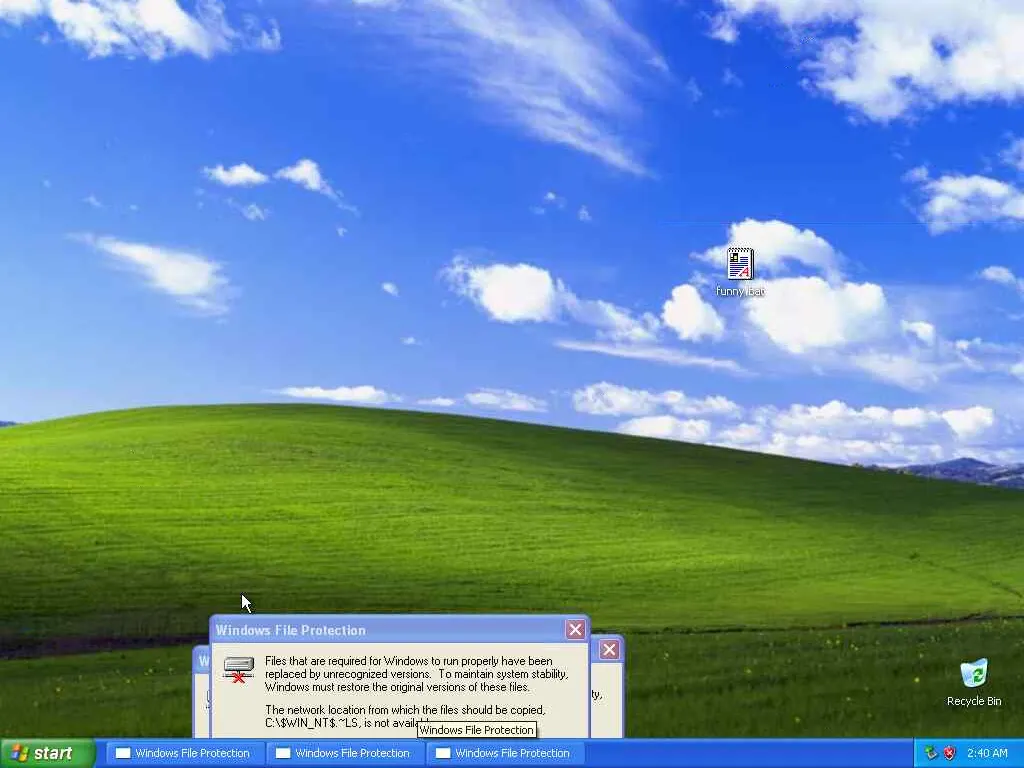Click the "The network location from which" line
Screen dimensions: 1024x768
[405, 710]
